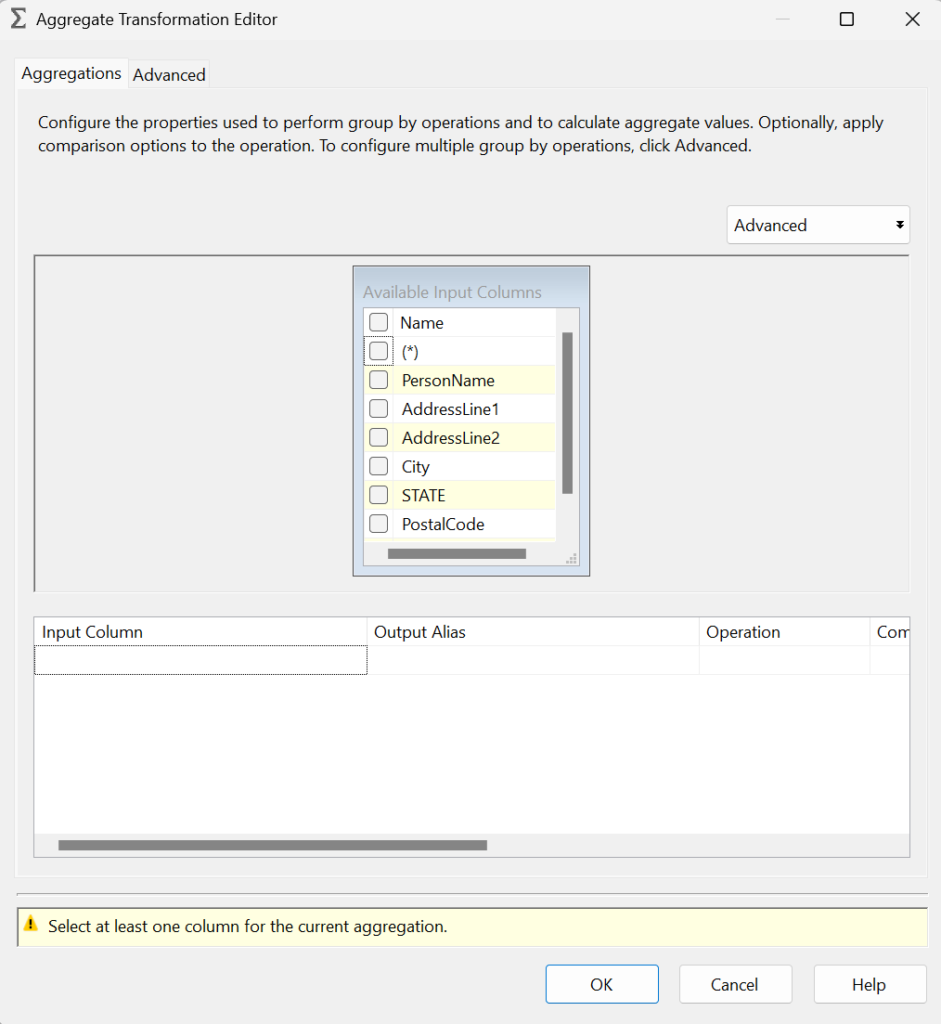Click the grid's horizontal scrollbar
Image resolution: width=941 pixels, height=1024 pixels.
[272, 845]
